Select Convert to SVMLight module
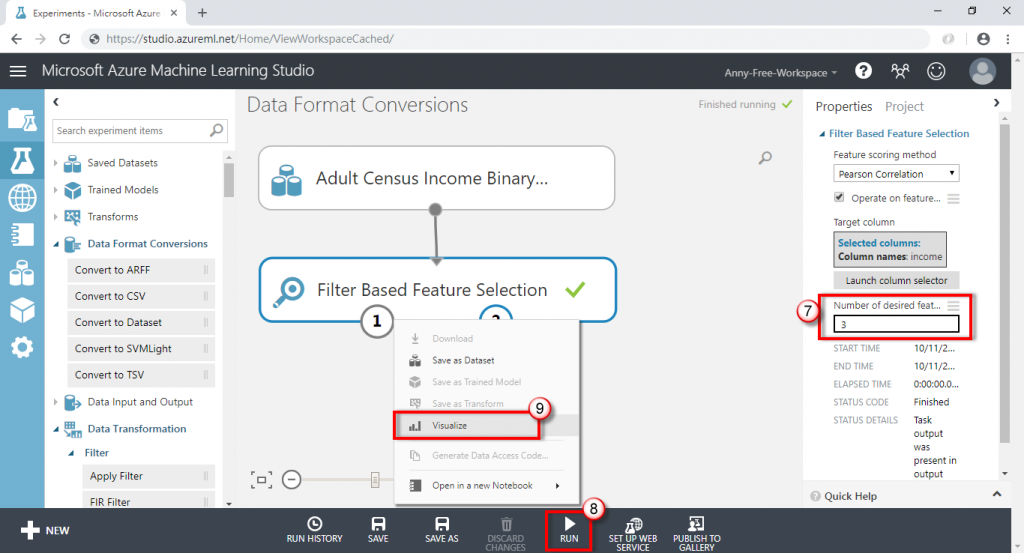1024x553 pixels. pyautogui.click(x=141, y=348)
